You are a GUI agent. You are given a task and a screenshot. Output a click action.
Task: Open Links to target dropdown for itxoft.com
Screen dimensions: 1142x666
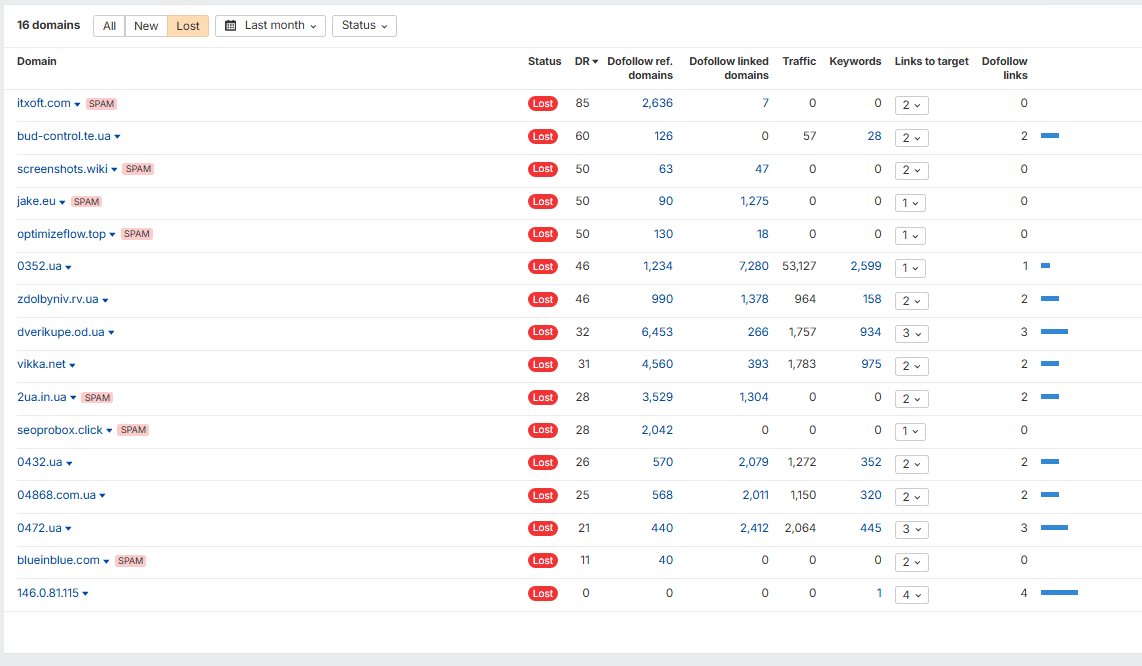[911, 105]
